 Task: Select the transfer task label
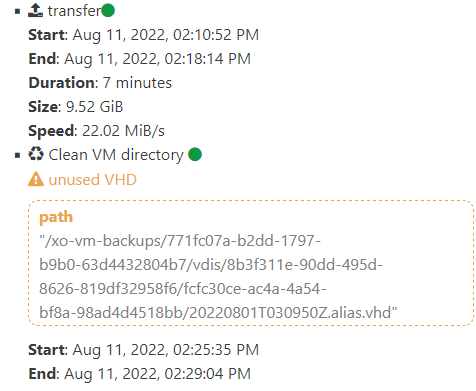(74, 11)
